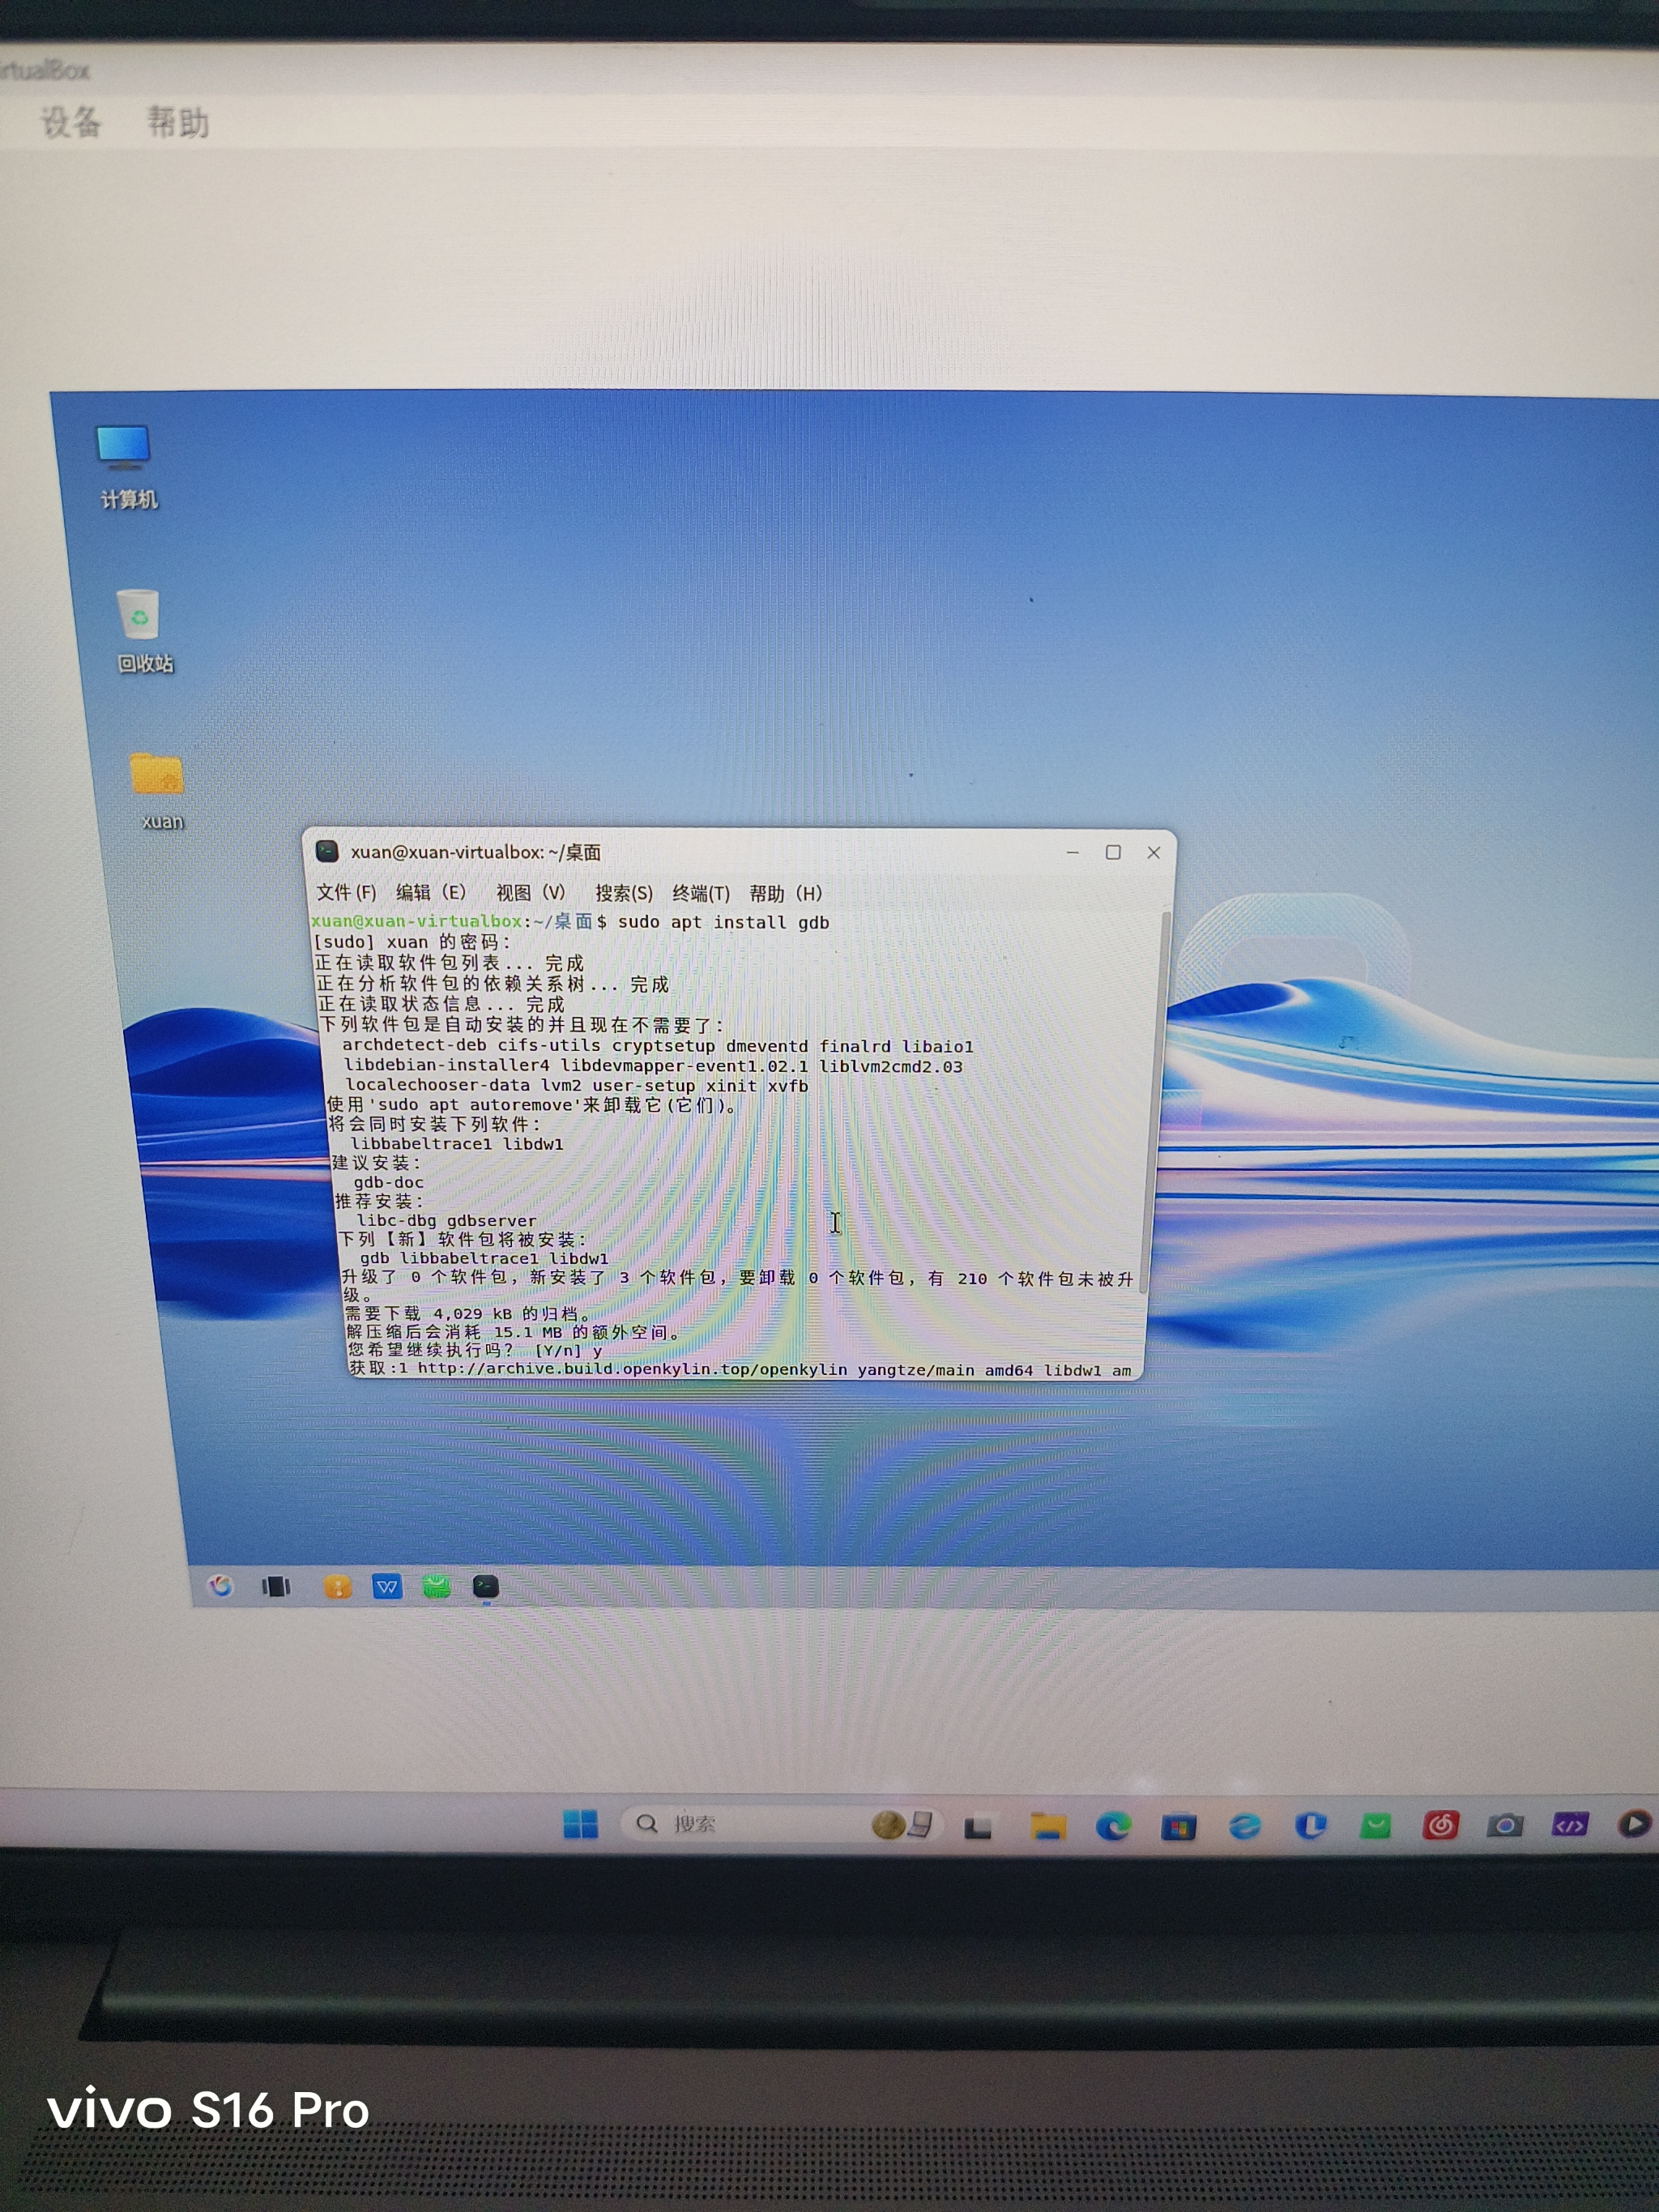The height and width of the screenshot is (2212, 1659).
Task: Click '需要下载 4,029 kB 的归档' line
Action: 468,1313
